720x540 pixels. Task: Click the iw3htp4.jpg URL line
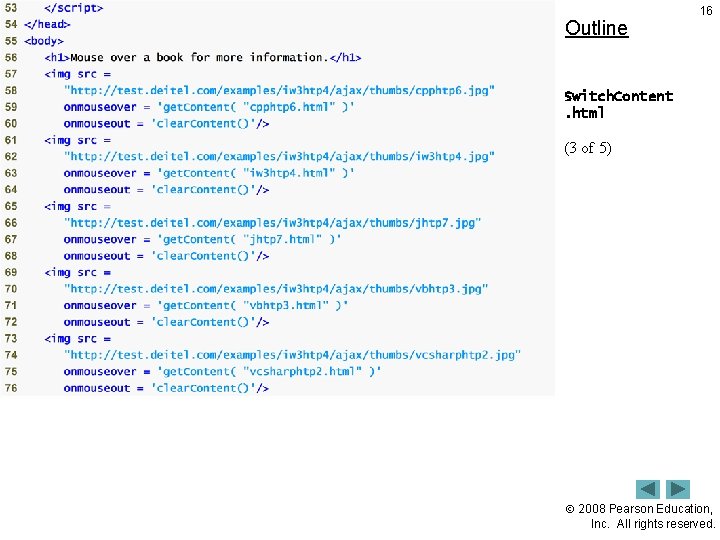pos(279,157)
